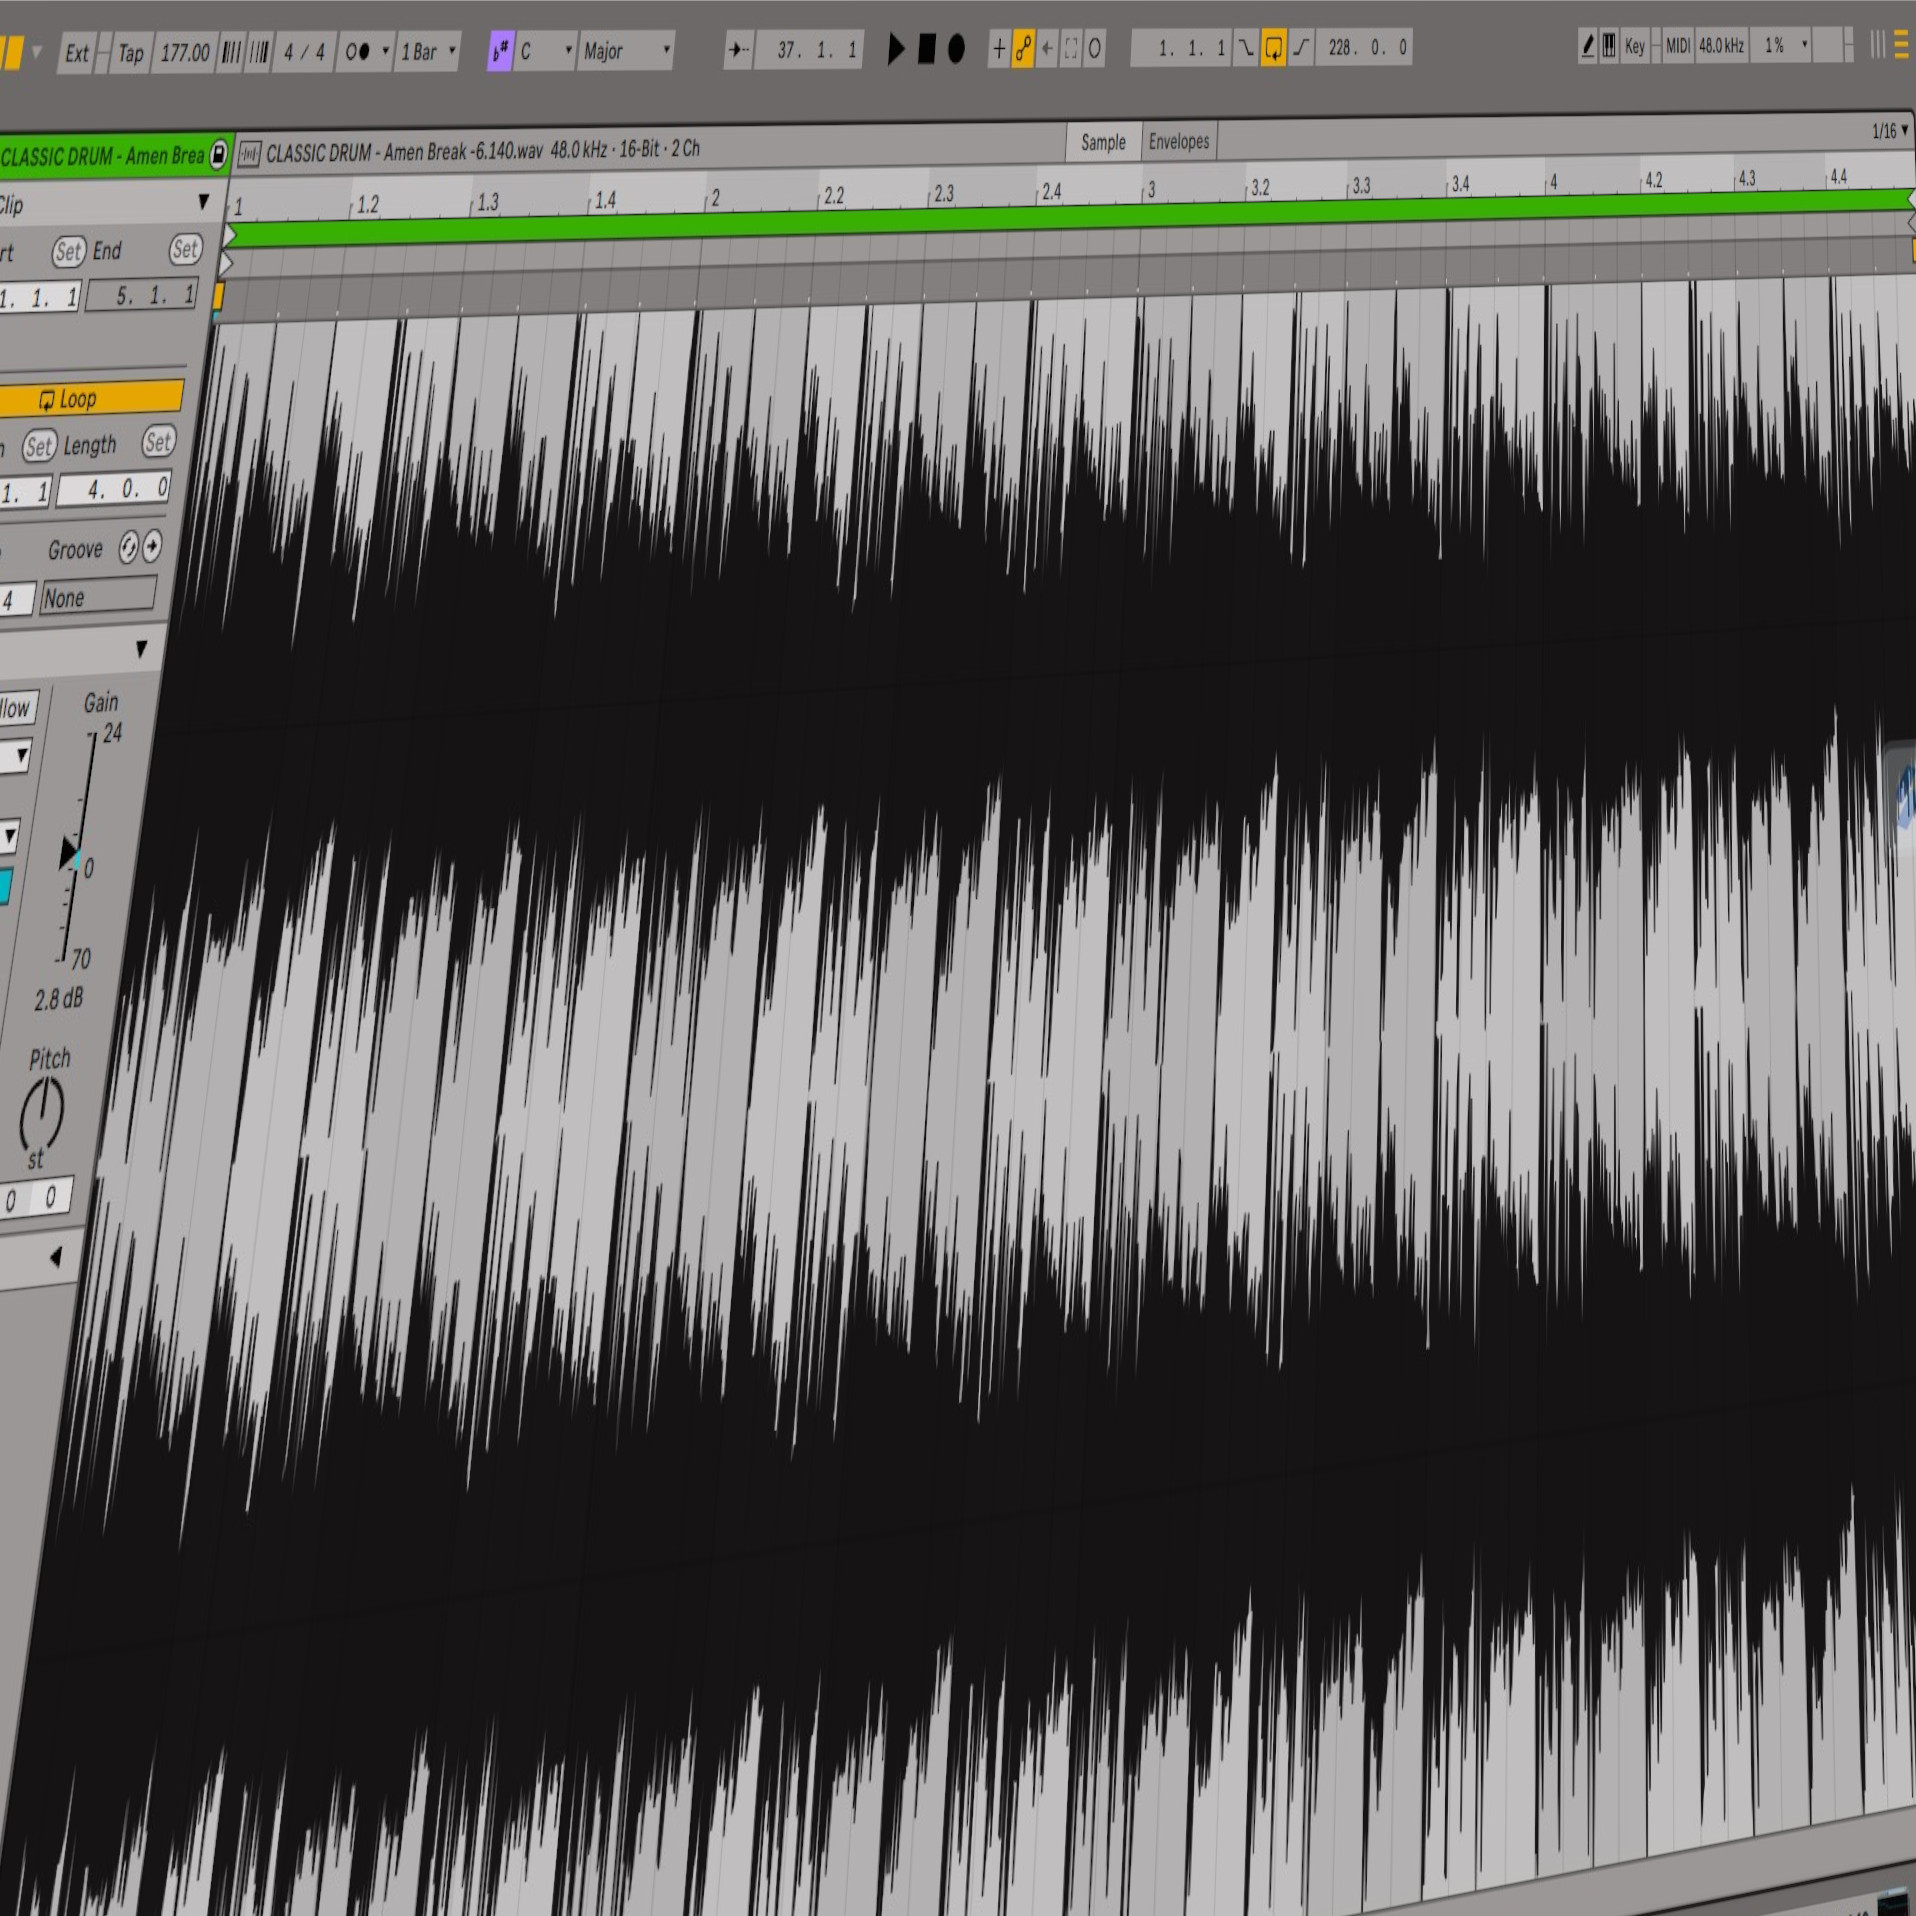Click the computer MIDI keyboard icon

pos(1609,46)
